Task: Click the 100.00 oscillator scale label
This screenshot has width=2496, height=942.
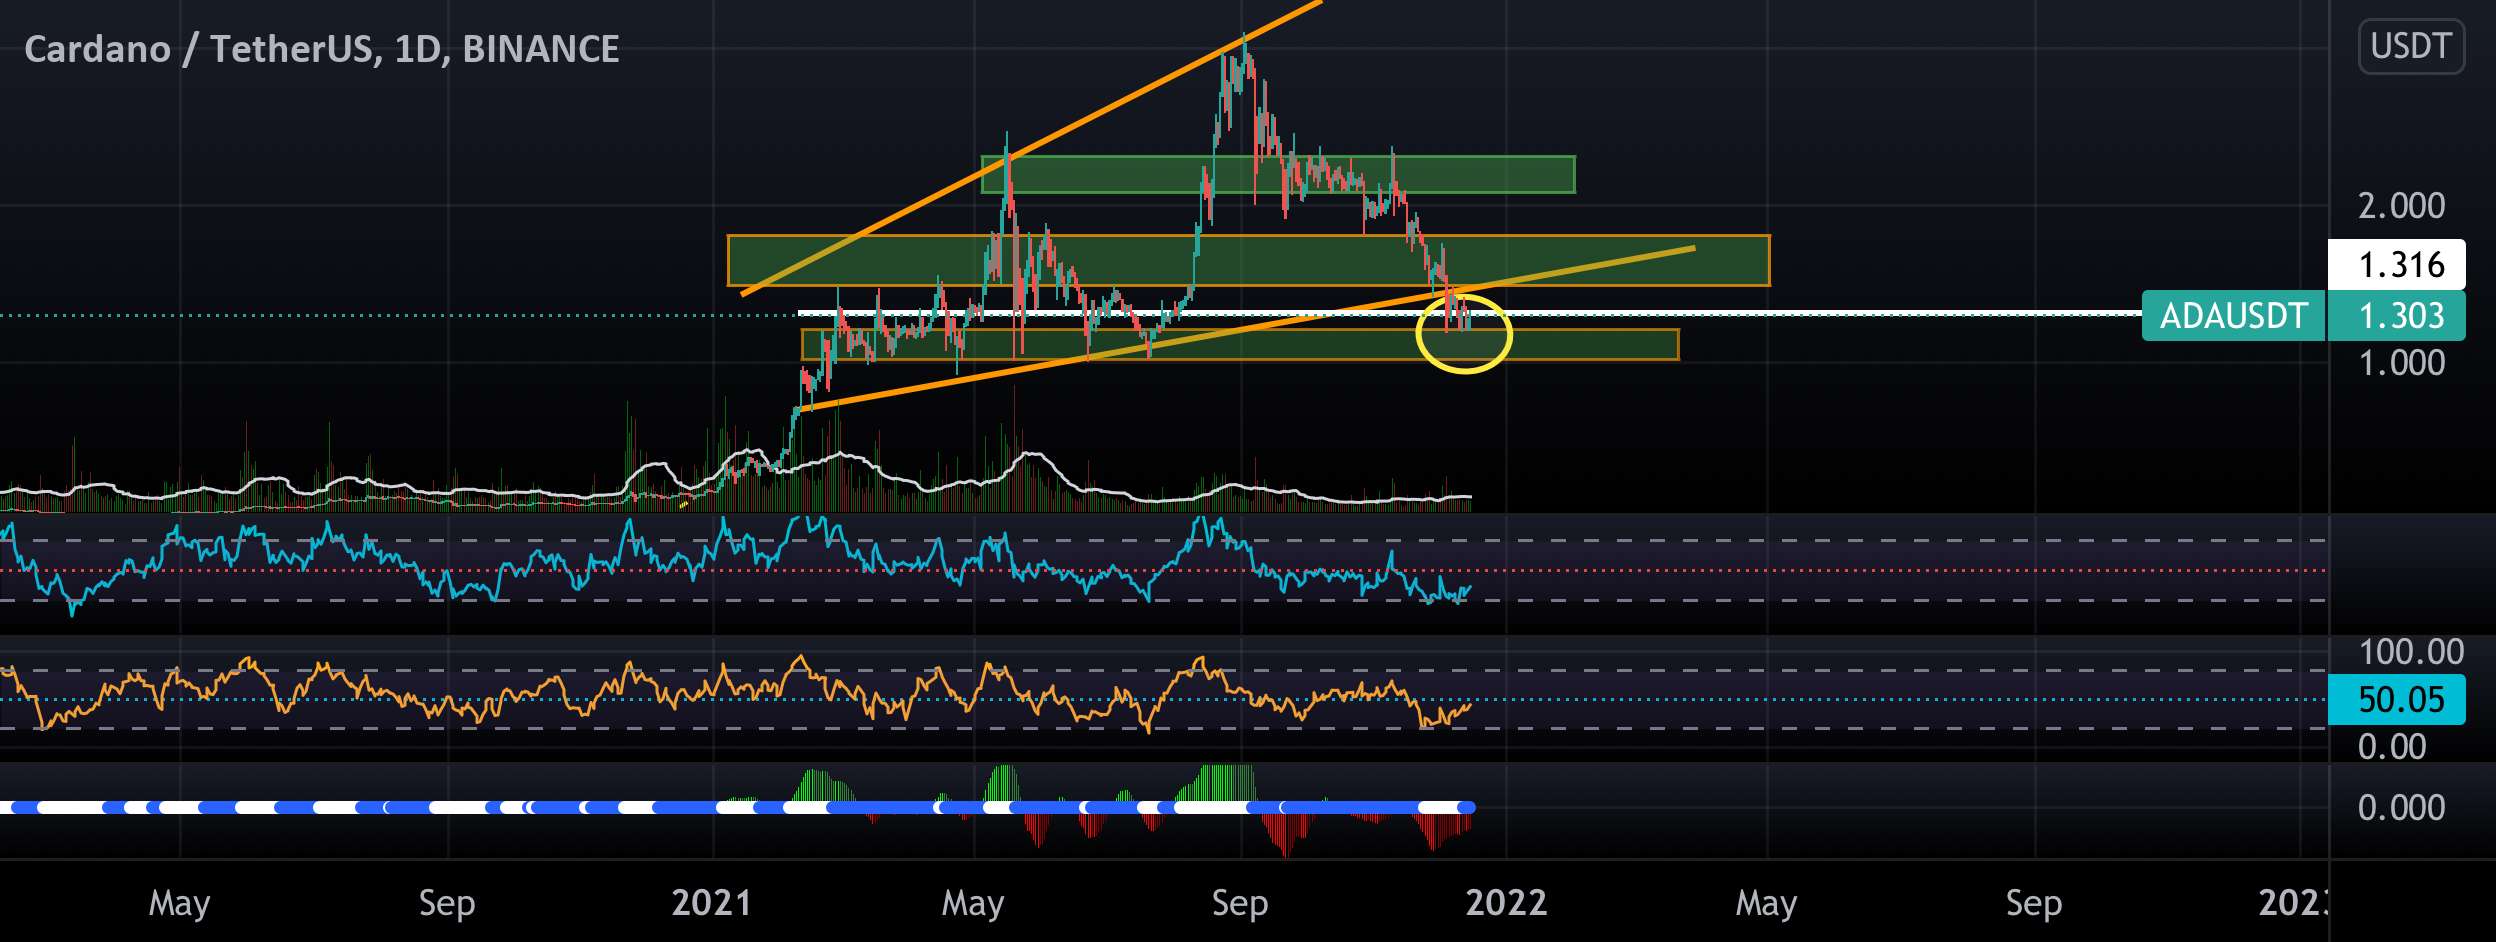Action: tap(2410, 652)
